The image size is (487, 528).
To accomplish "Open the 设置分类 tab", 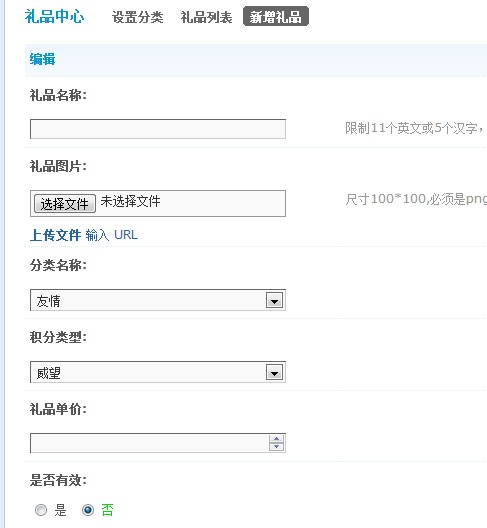I will point(137,17).
